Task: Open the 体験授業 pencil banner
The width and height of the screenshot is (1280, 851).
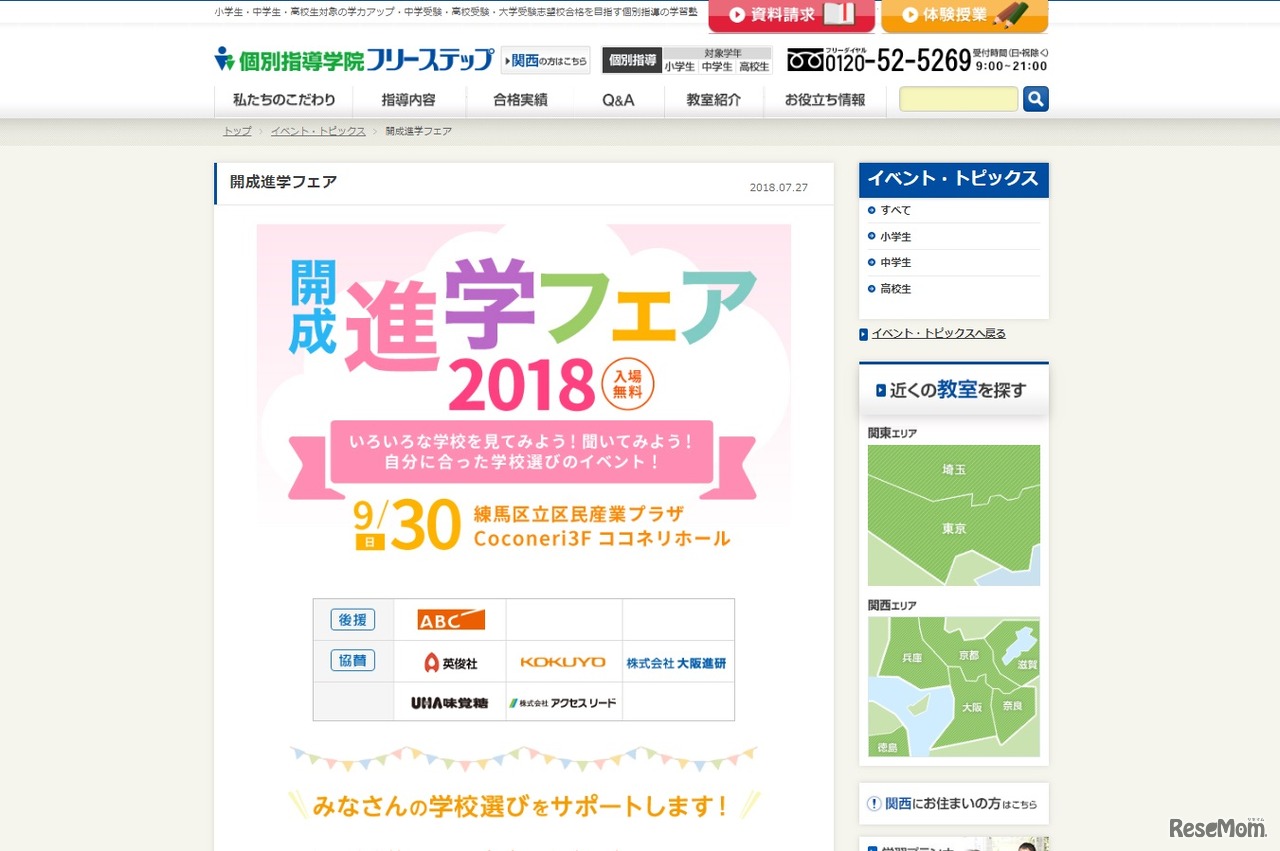Action: (x=965, y=15)
